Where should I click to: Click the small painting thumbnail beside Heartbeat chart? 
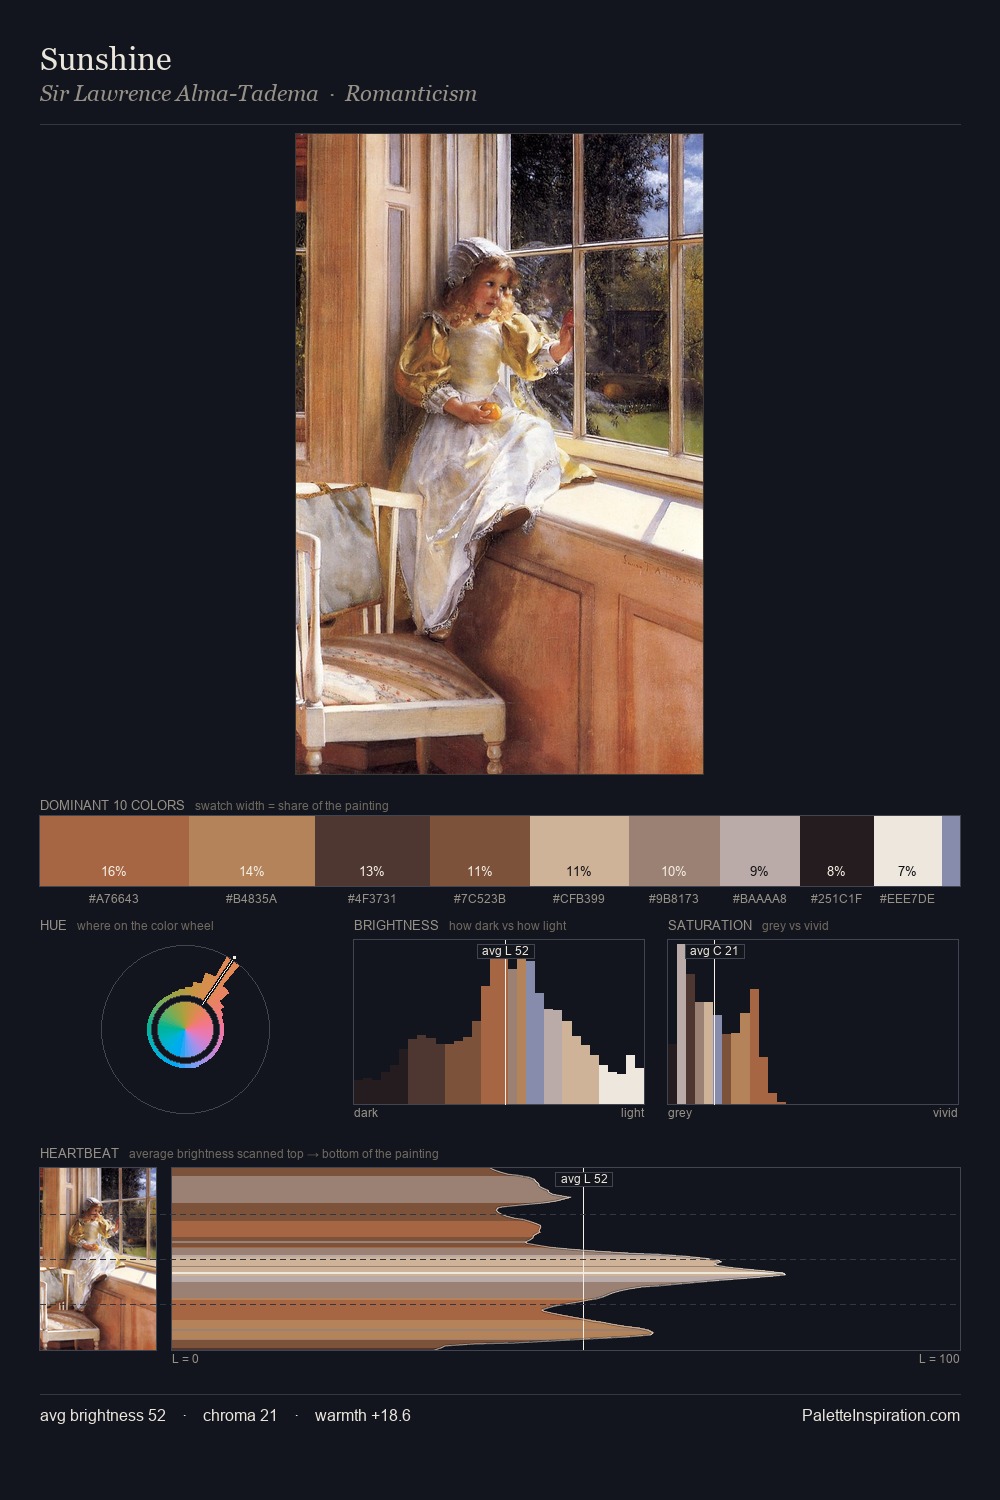coord(98,1259)
